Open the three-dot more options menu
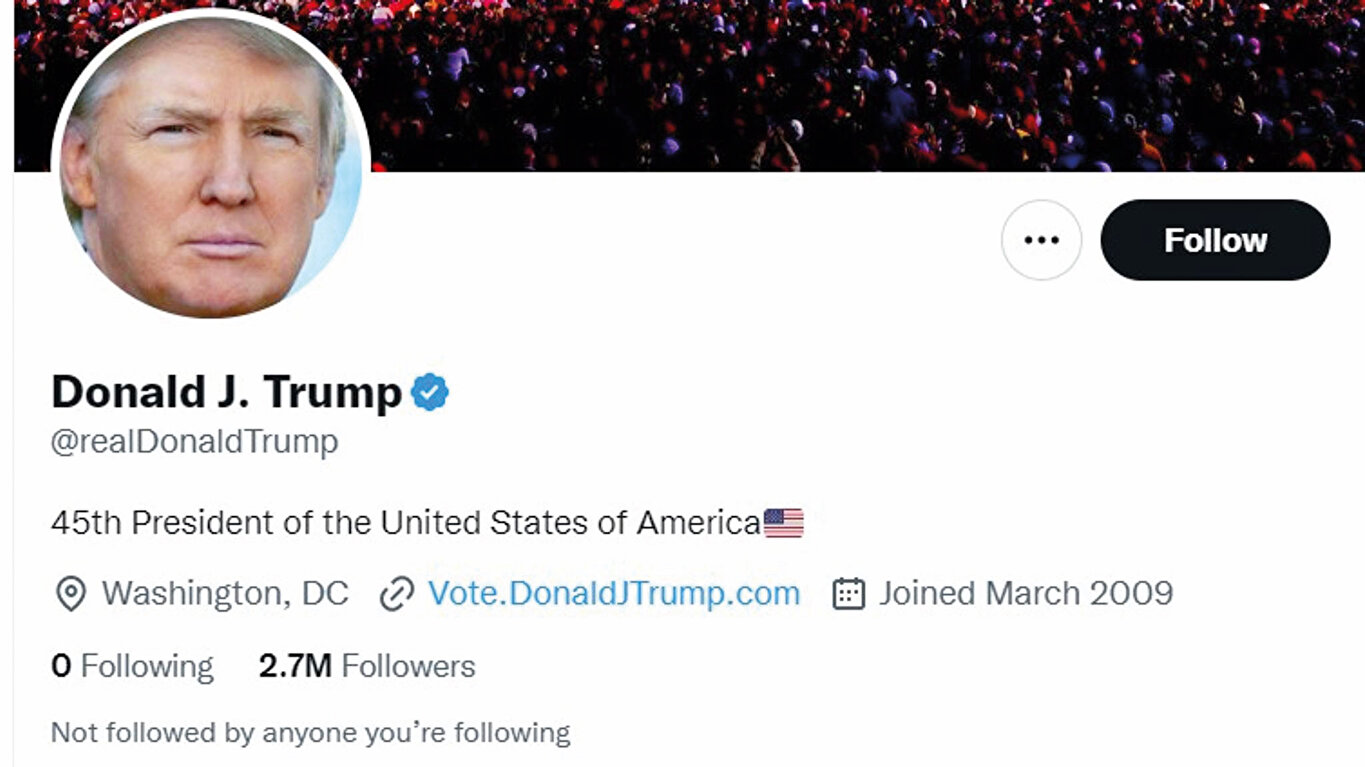This screenshot has width=1365, height=767. point(1041,240)
